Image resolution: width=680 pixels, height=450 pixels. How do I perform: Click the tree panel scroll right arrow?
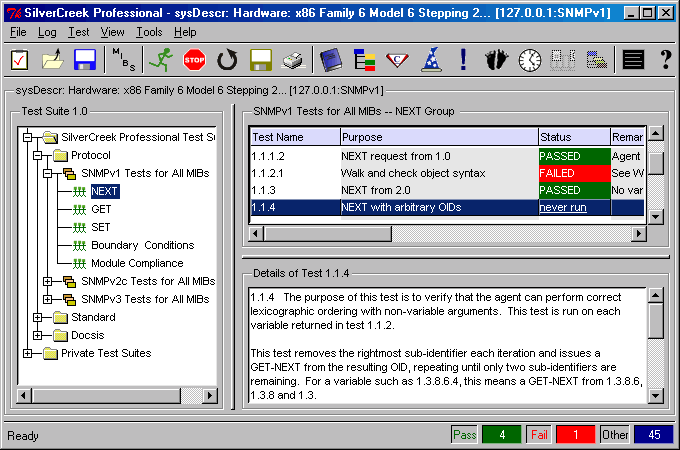pos(210,395)
